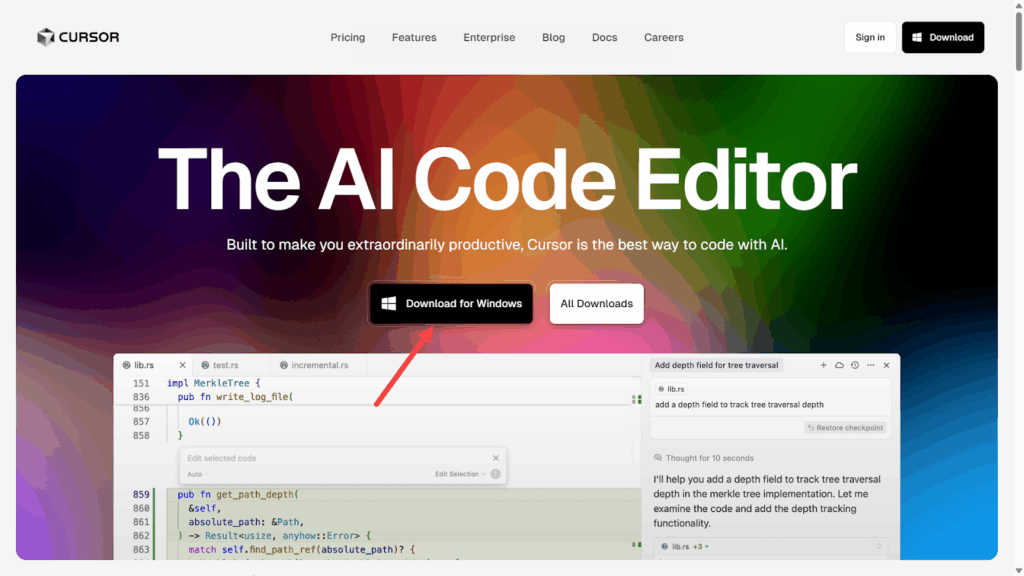Select the 'Add depth field for tree traversal' chat tab
1024x576 pixels.
click(x=716, y=365)
